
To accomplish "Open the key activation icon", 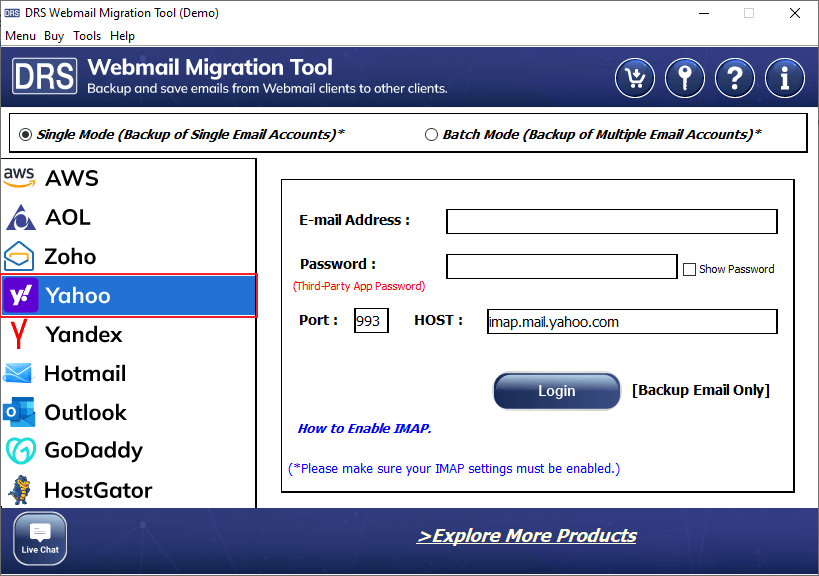I will [685, 77].
